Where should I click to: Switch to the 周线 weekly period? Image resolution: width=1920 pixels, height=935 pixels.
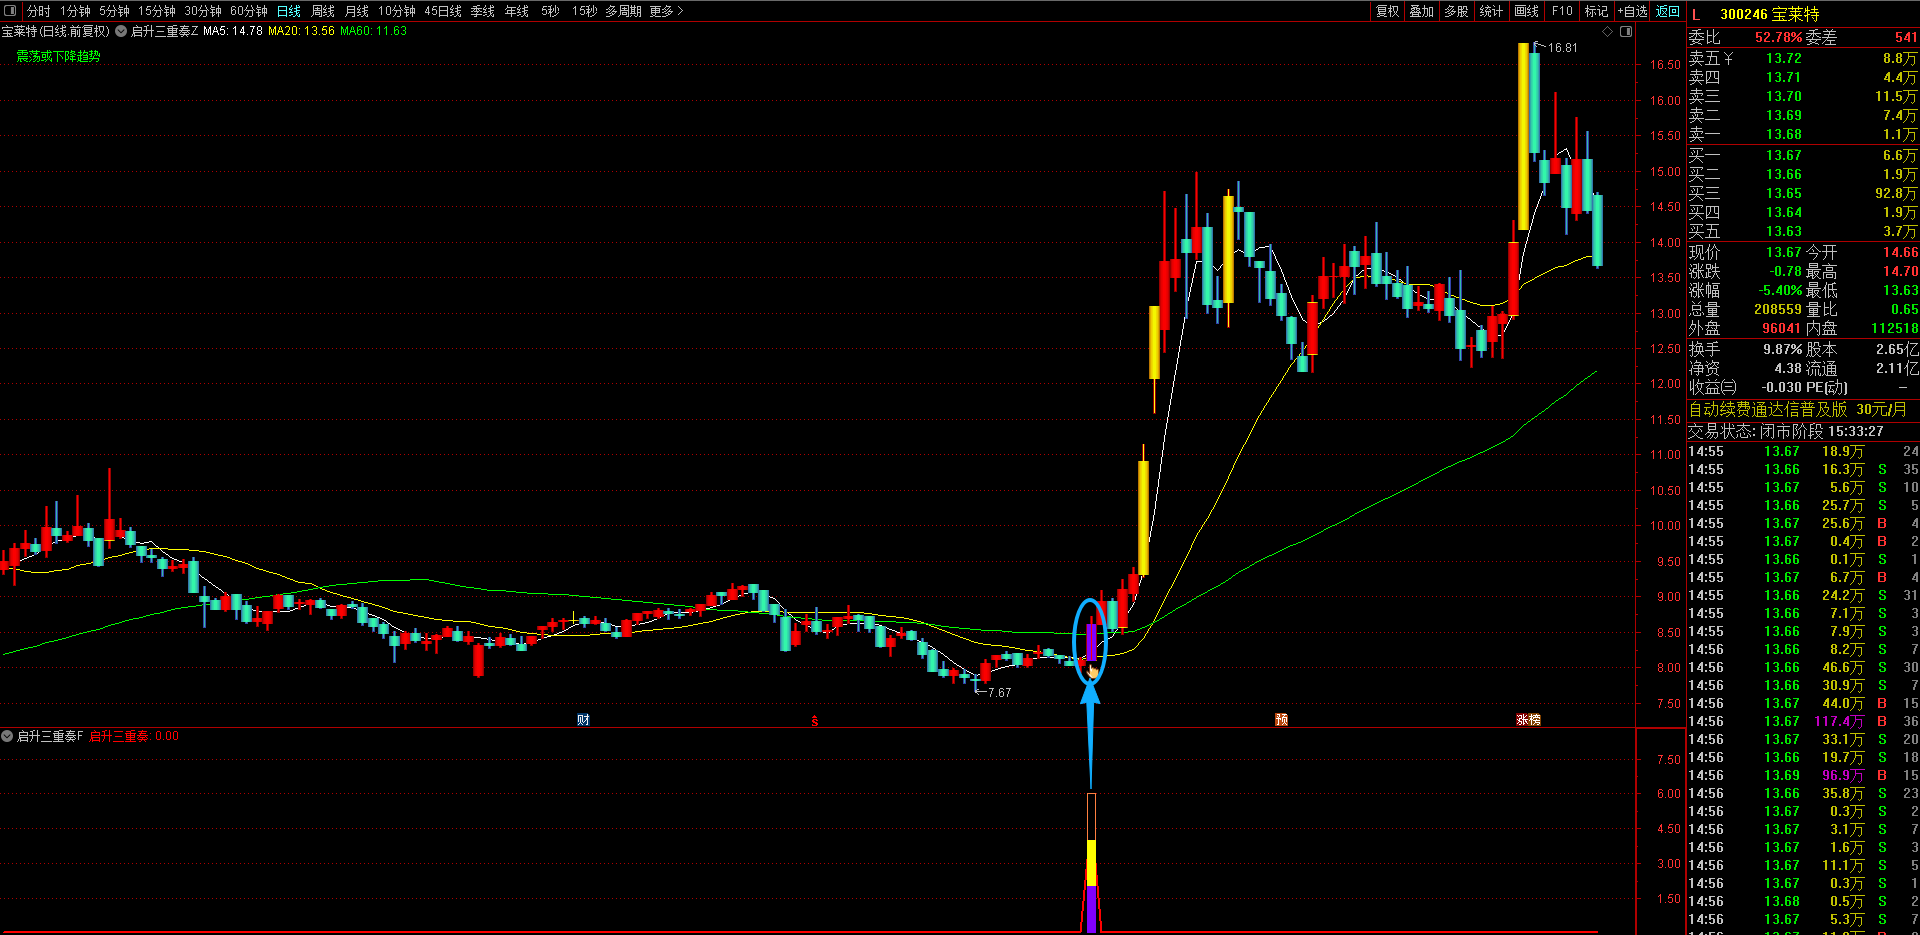coord(323,11)
